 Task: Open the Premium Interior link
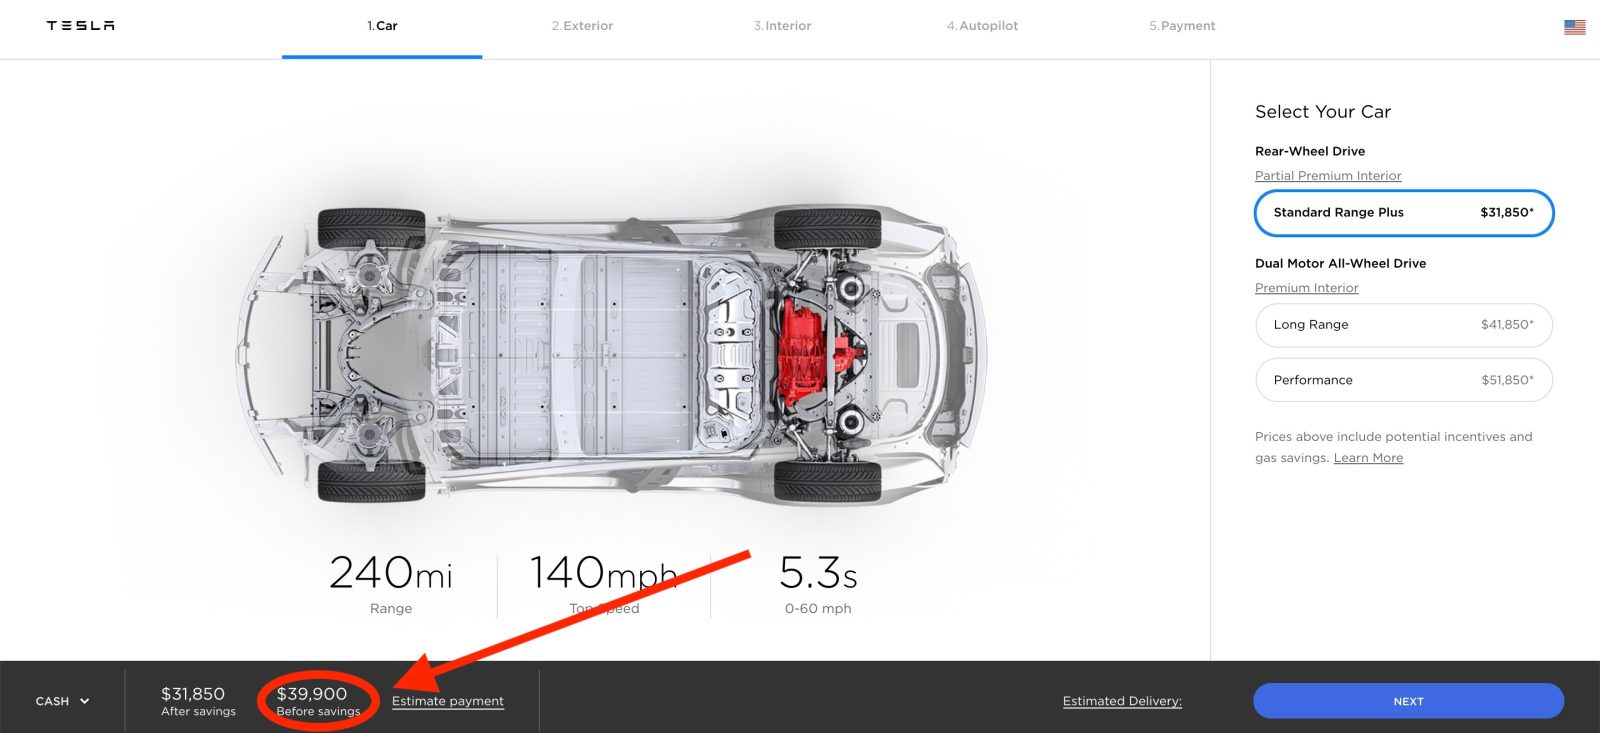pyautogui.click(x=1307, y=288)
